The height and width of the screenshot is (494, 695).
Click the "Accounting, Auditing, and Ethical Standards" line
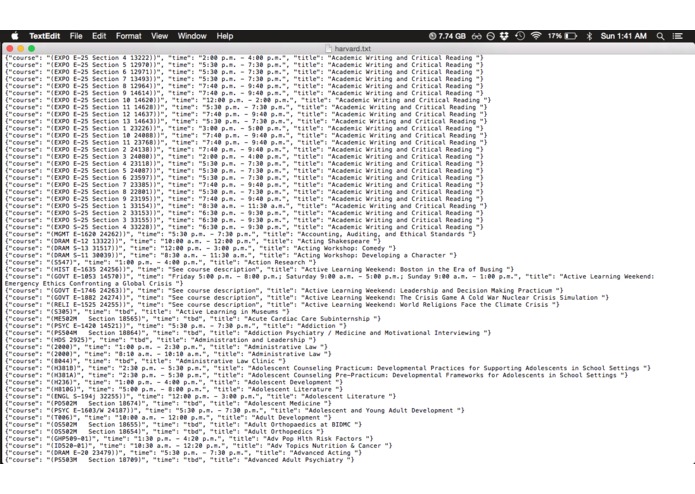point(240,234)
